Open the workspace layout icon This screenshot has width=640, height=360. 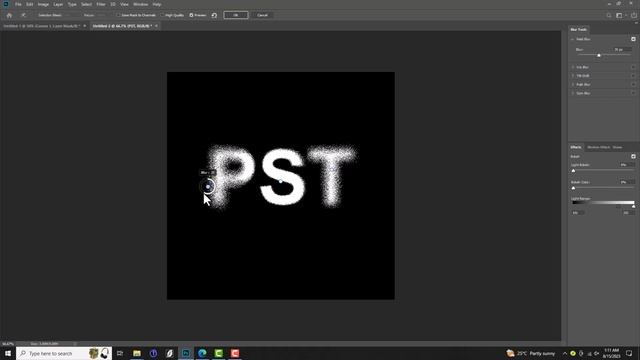(619, 15)
